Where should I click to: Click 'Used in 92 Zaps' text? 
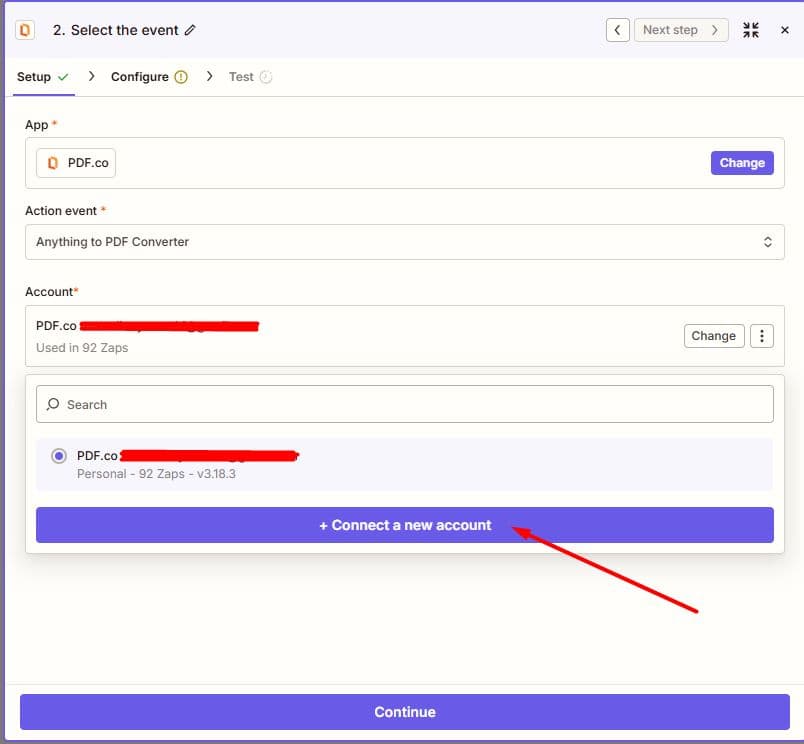[82, 348]
